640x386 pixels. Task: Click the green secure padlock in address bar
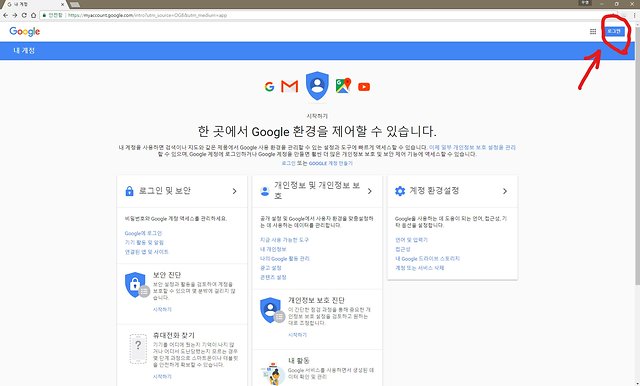click(x=44, y=15)
